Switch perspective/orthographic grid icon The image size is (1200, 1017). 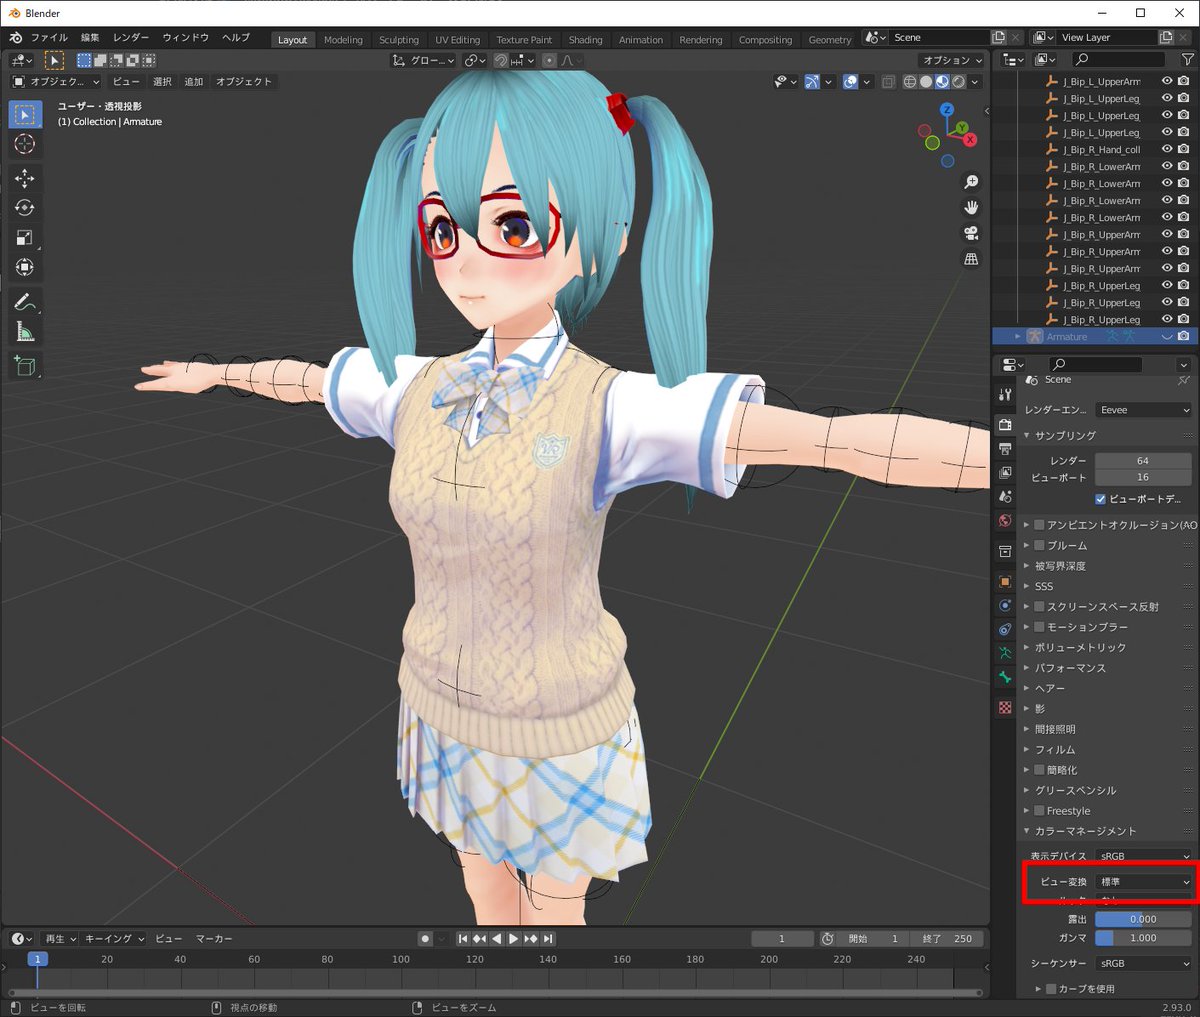coord(970,259)
